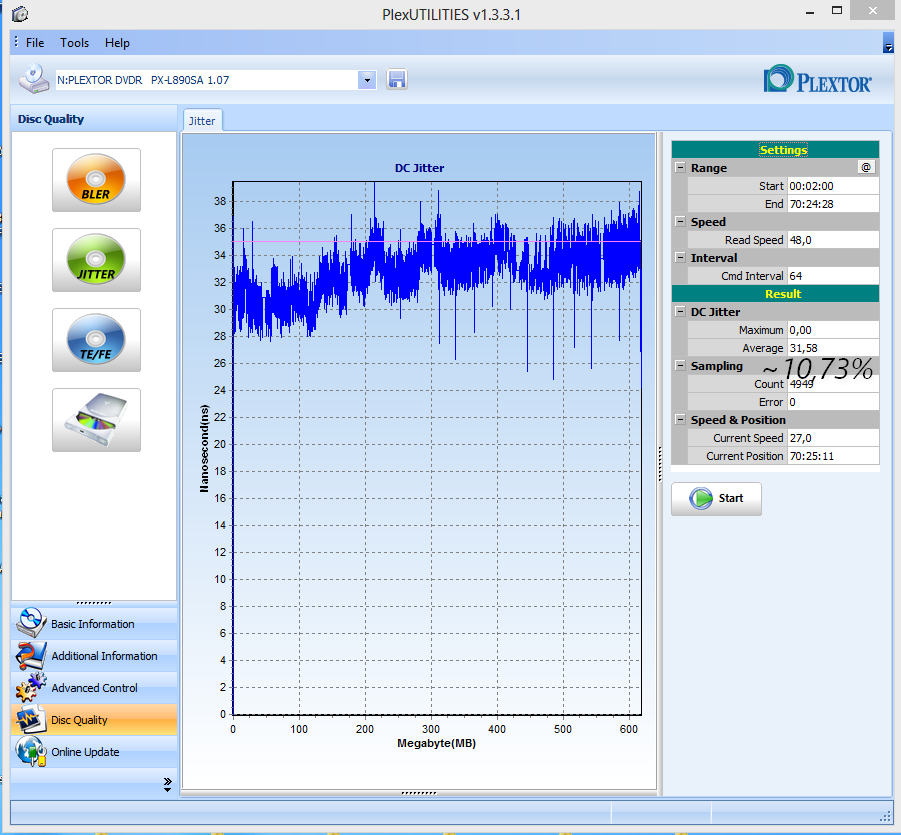
Task: Click the Online Update globe icon
Action: tap(31, 752)
